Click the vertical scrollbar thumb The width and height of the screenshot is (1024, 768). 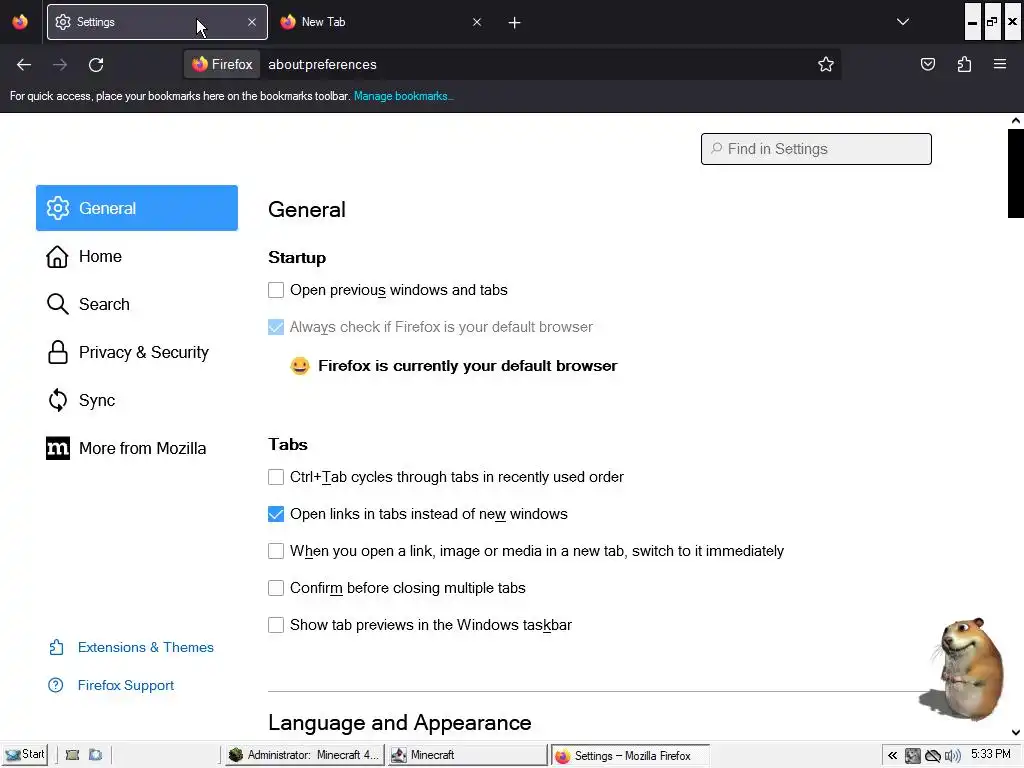click(x=1016, y=173)
